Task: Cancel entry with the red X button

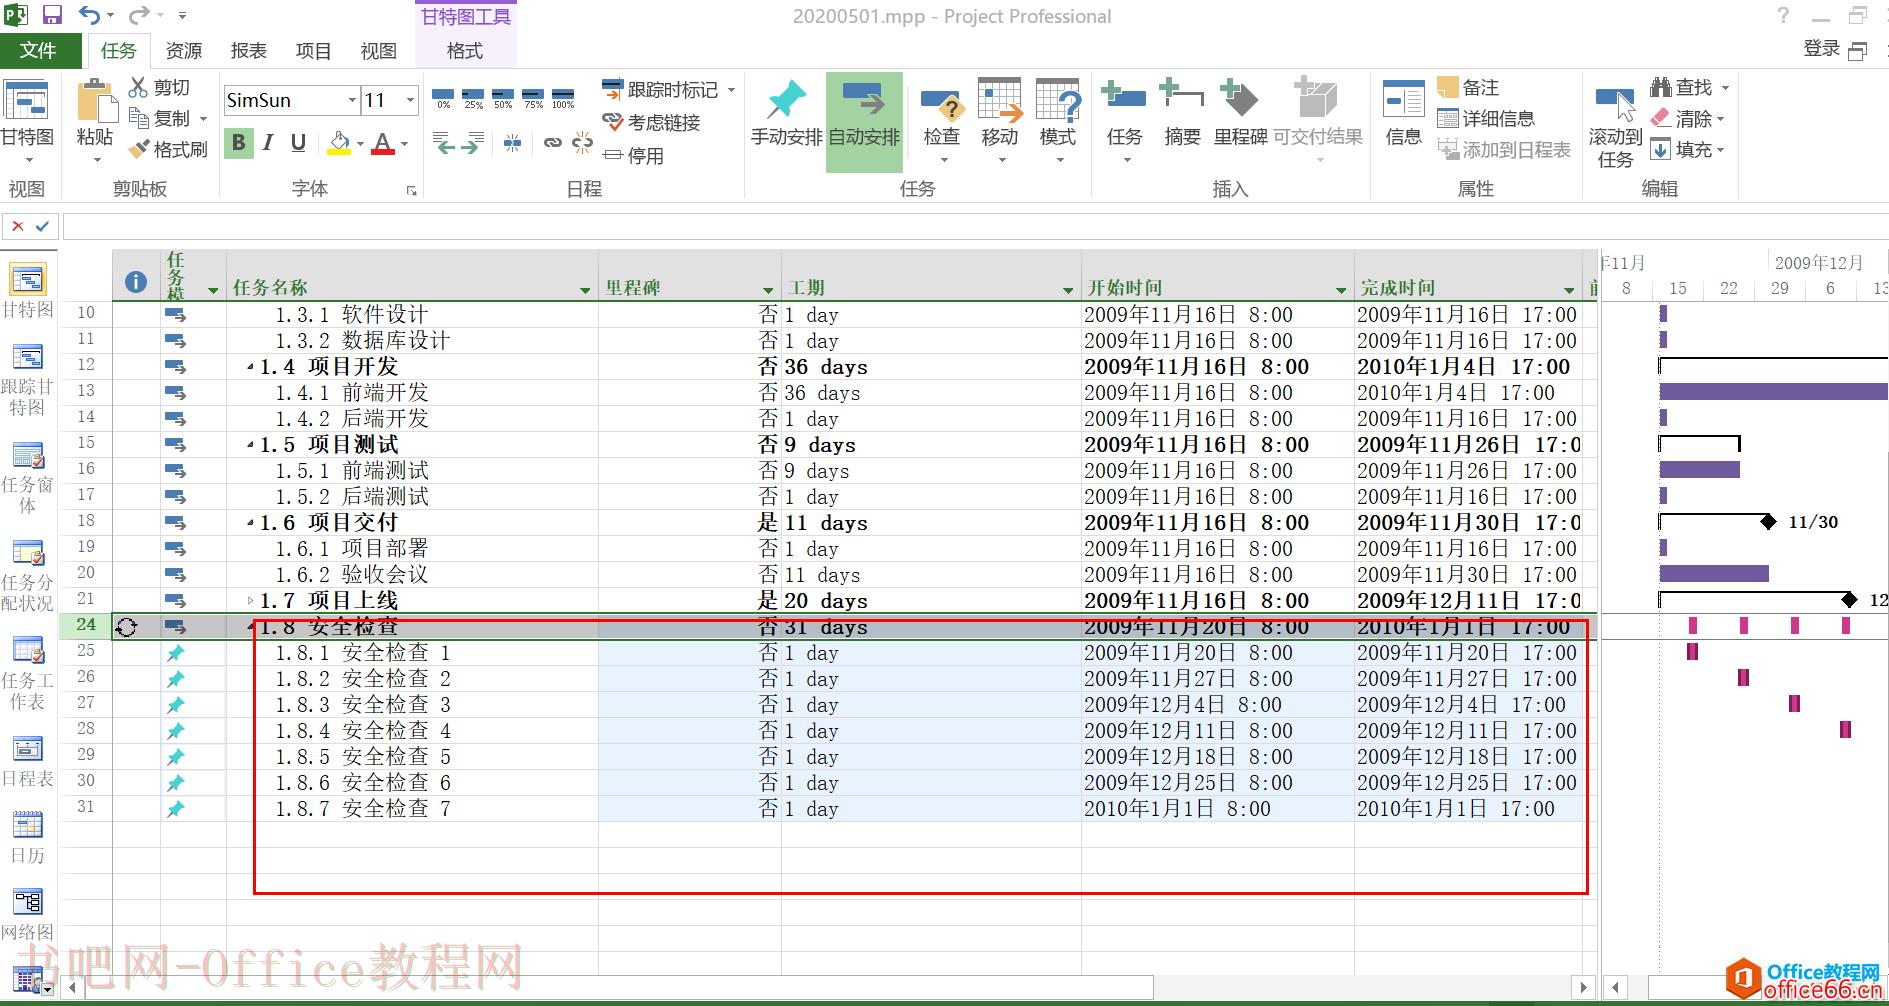Action: (18, 226)
